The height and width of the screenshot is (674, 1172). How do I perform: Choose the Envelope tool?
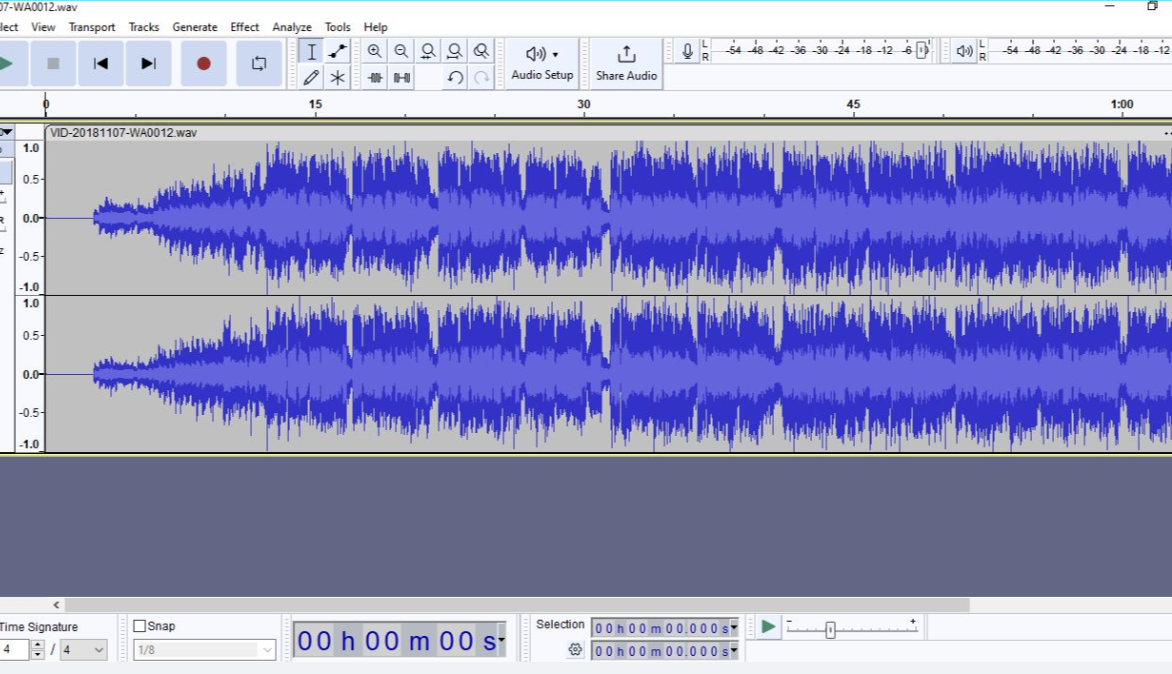tap(338, 52)
